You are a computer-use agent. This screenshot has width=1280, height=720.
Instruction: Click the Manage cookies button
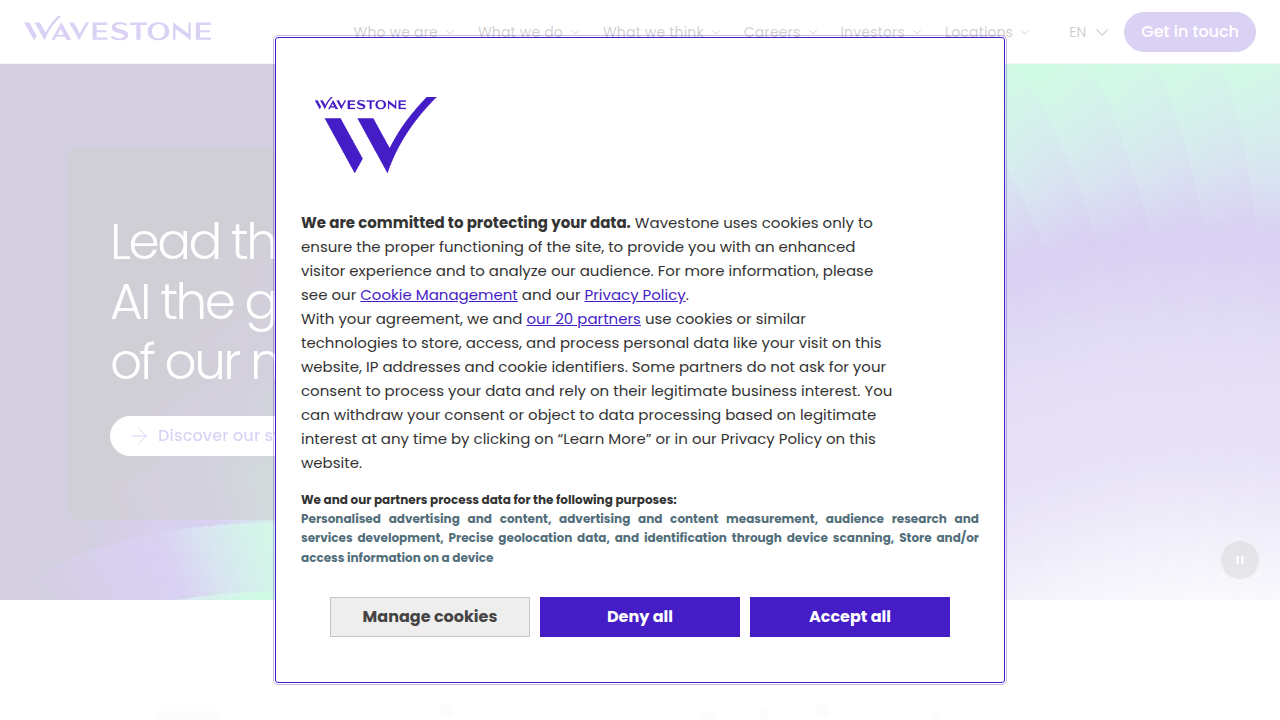pos(430,617)
